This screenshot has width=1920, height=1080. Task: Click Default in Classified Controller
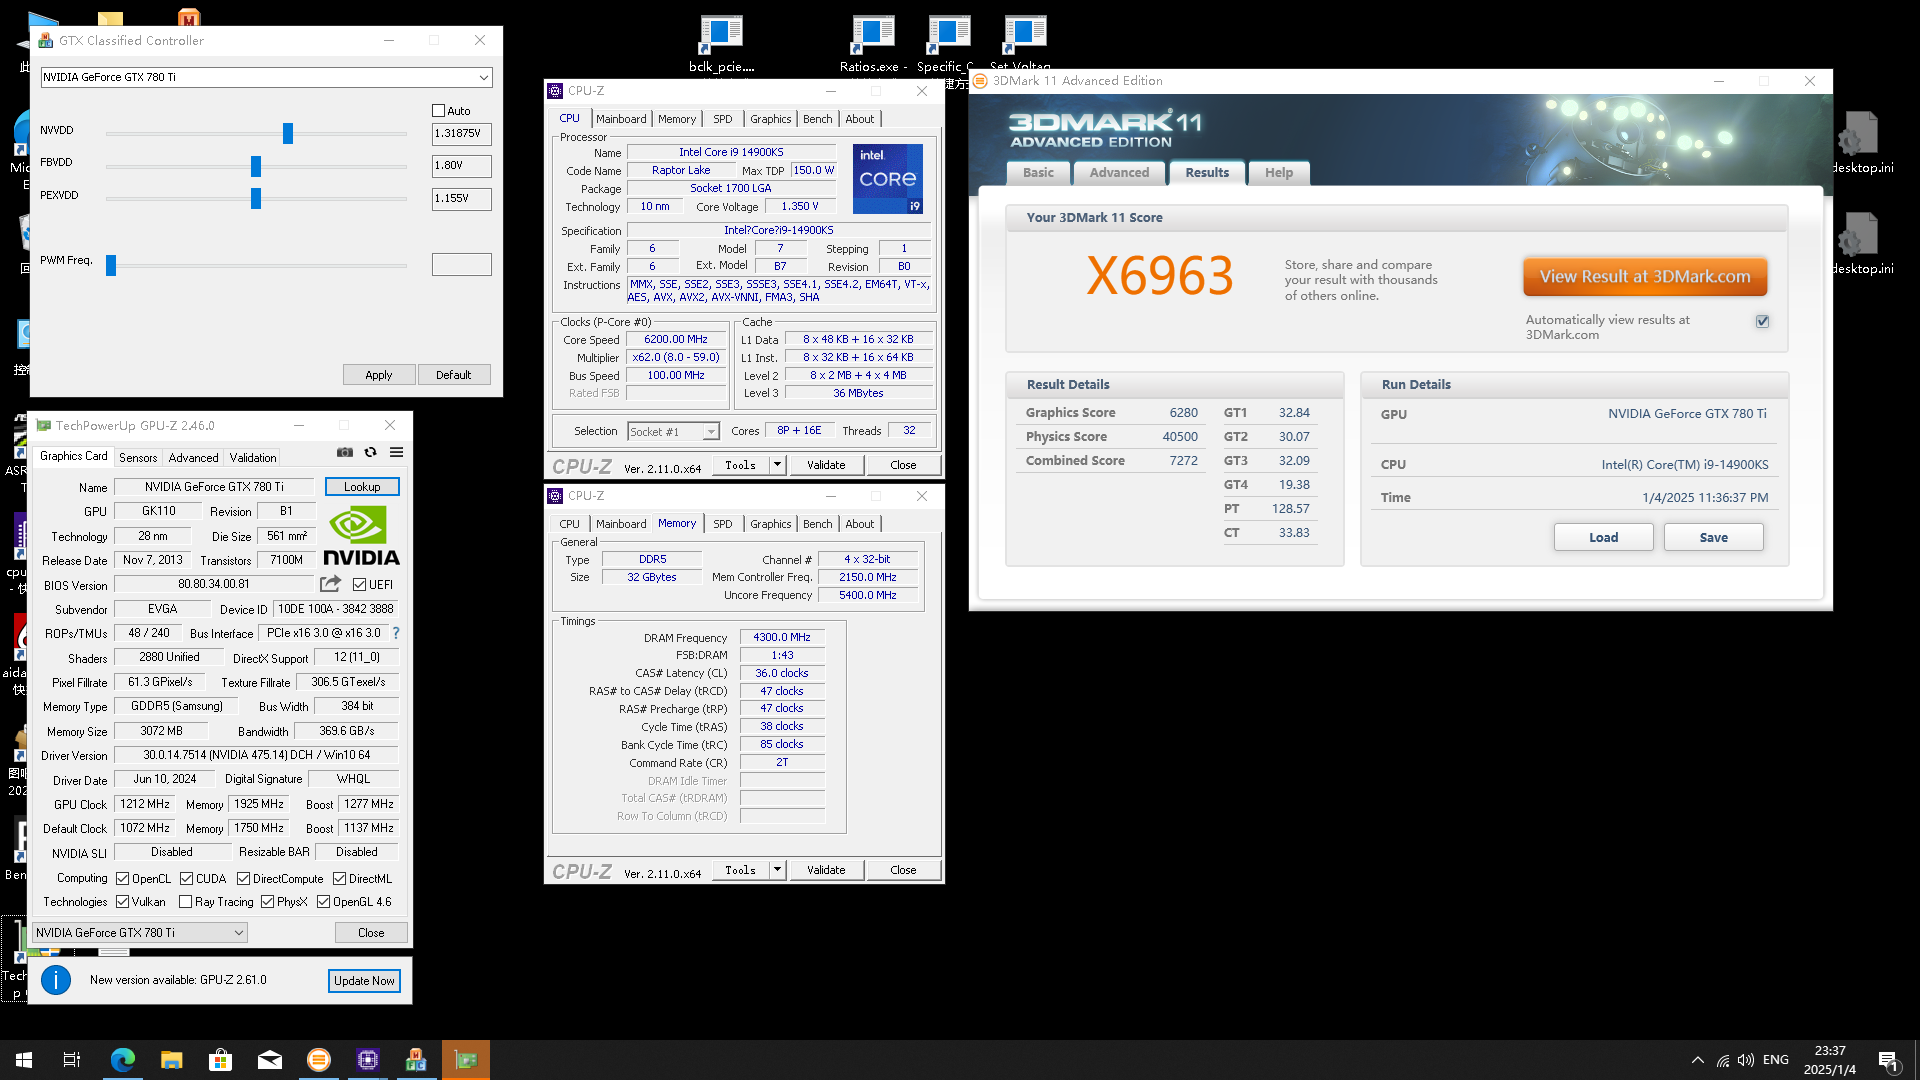(453, 375)
